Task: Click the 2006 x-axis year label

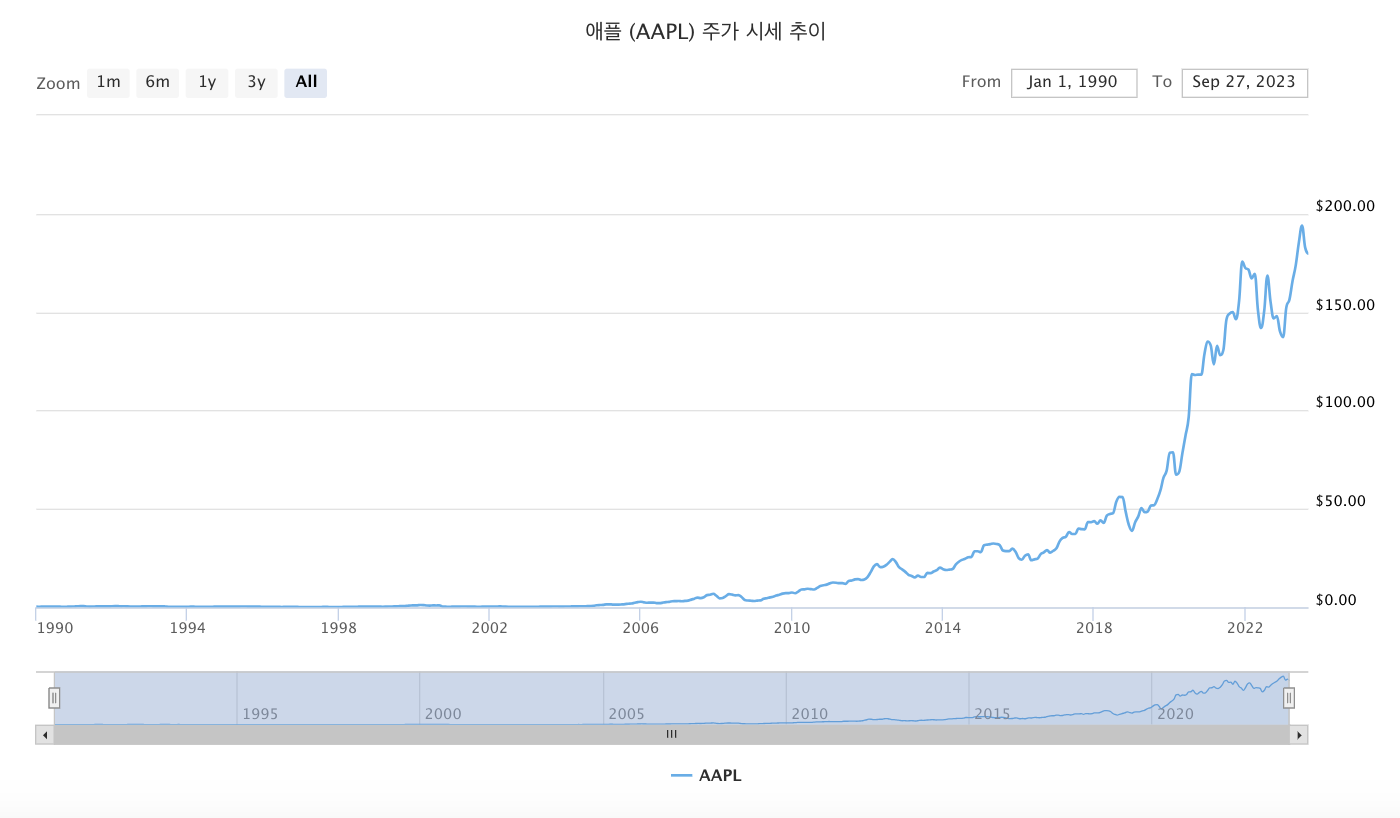Action: pos(640,628)
